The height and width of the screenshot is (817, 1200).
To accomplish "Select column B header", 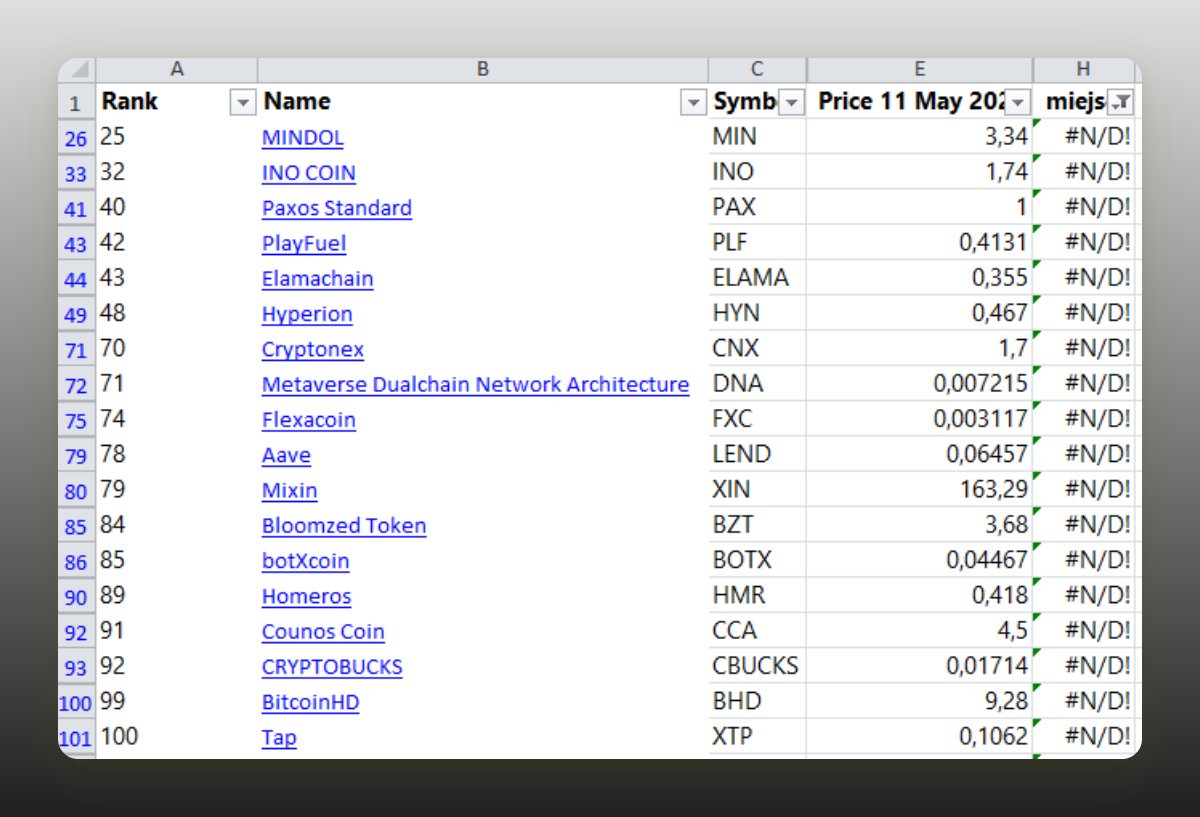I will tap(483, 69).
